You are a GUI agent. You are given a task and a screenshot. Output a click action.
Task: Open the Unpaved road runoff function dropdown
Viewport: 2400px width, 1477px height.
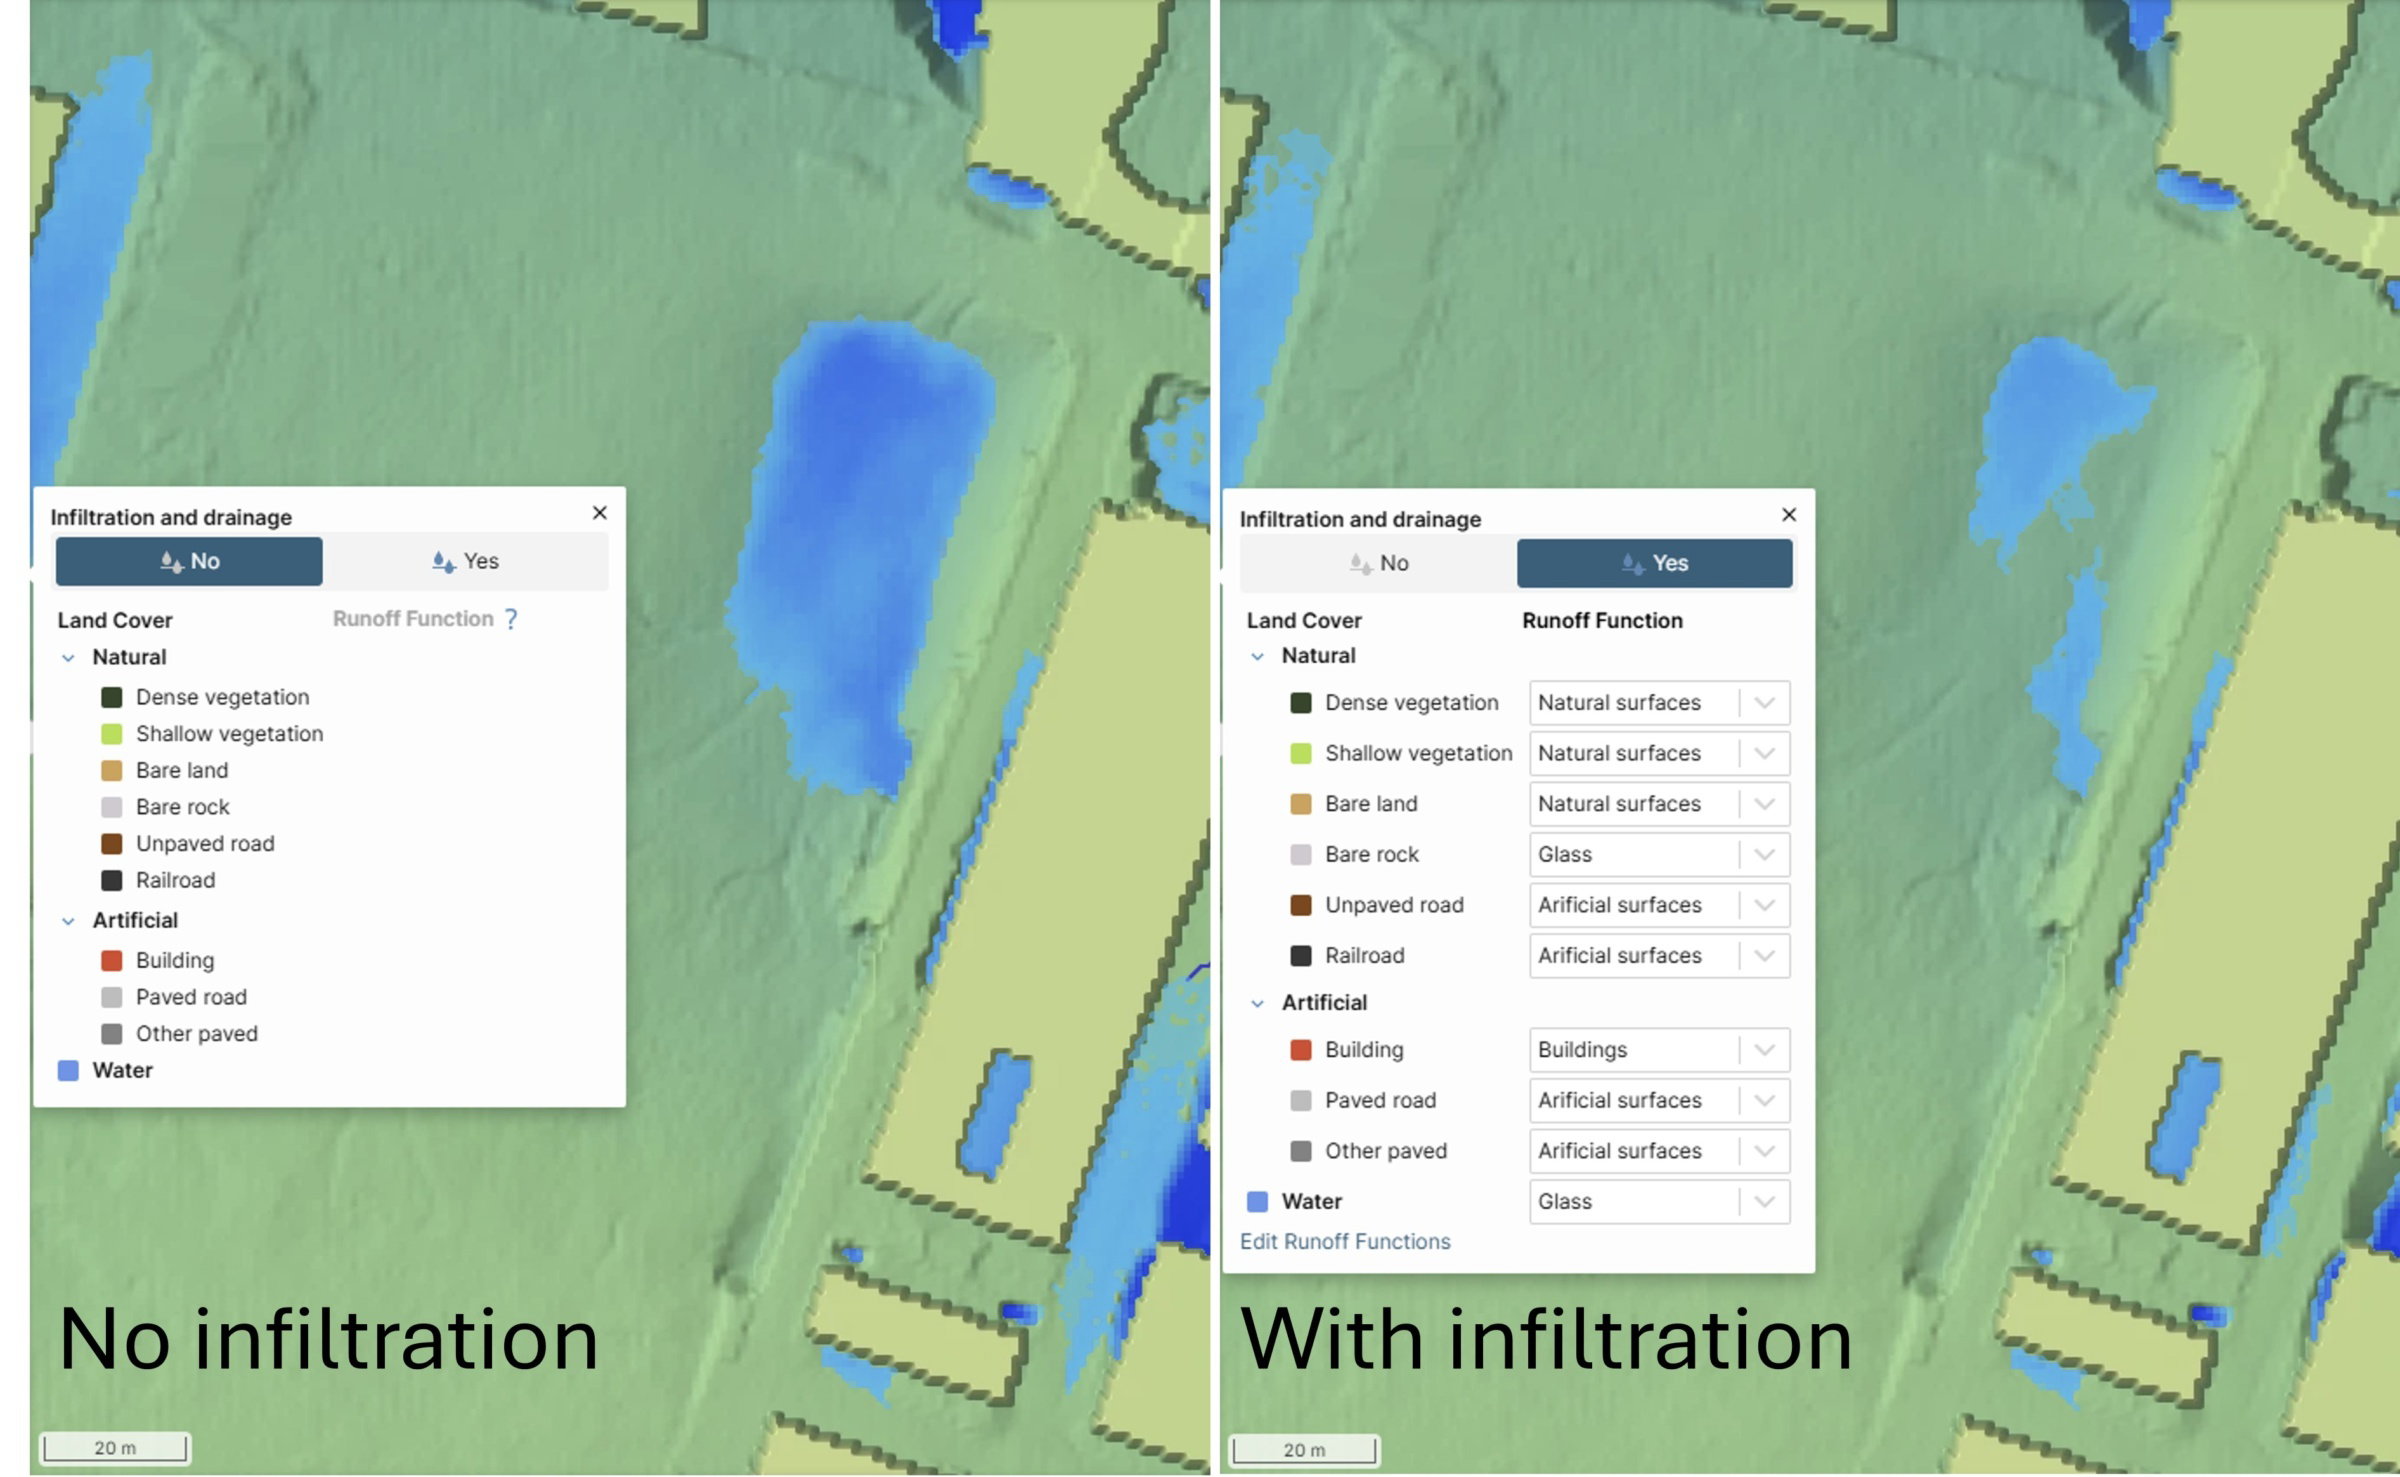tap(1659, 905)
